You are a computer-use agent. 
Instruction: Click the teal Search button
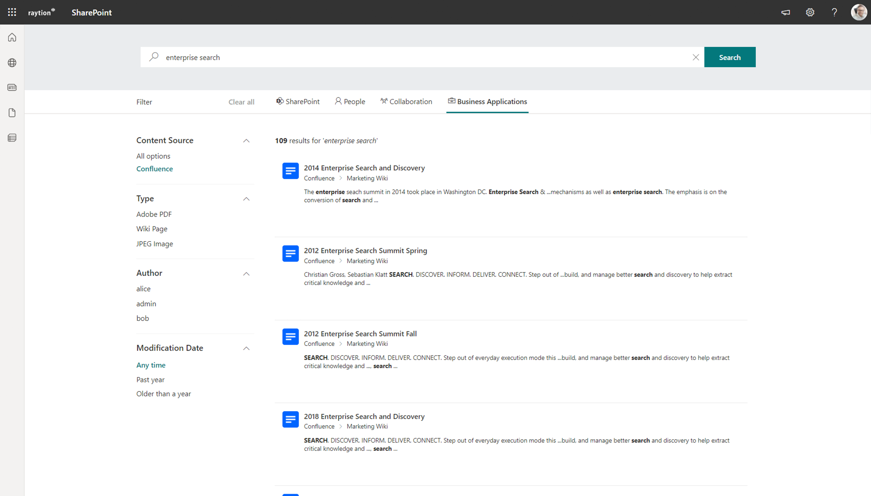(x=729, y=57)
